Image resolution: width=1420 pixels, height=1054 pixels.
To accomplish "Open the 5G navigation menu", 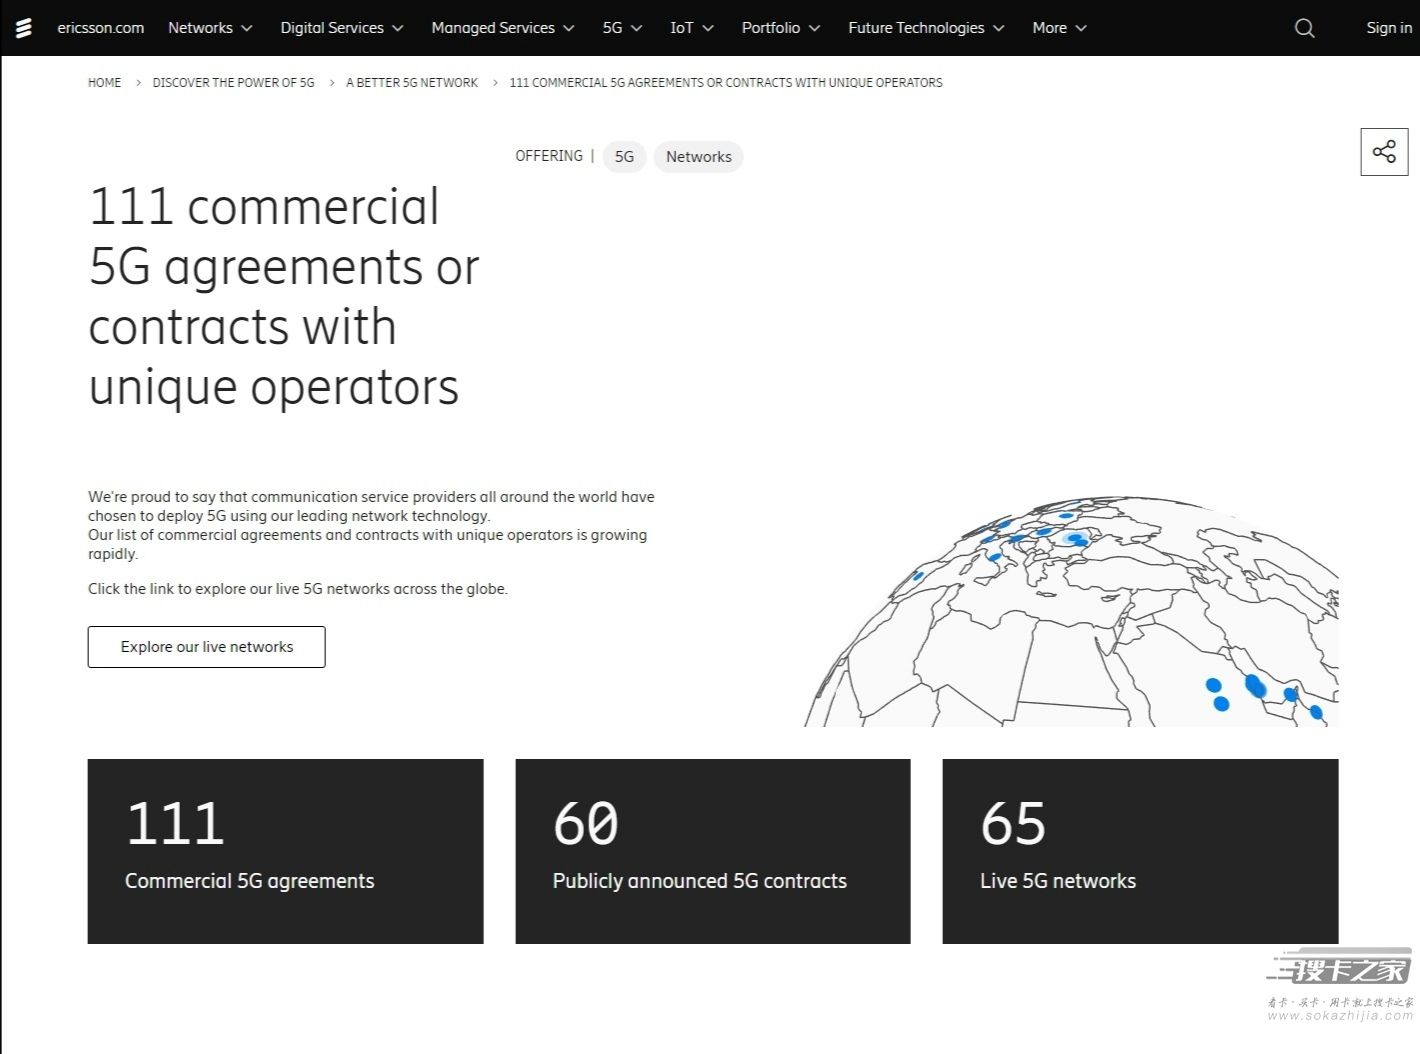I will pos(622,28).
